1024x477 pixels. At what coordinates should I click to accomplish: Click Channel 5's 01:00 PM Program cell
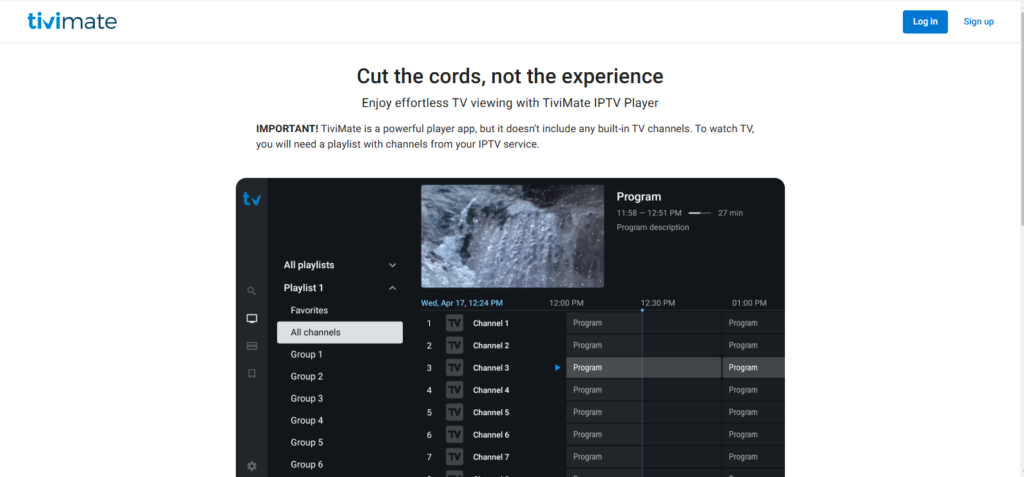[754, 412]
